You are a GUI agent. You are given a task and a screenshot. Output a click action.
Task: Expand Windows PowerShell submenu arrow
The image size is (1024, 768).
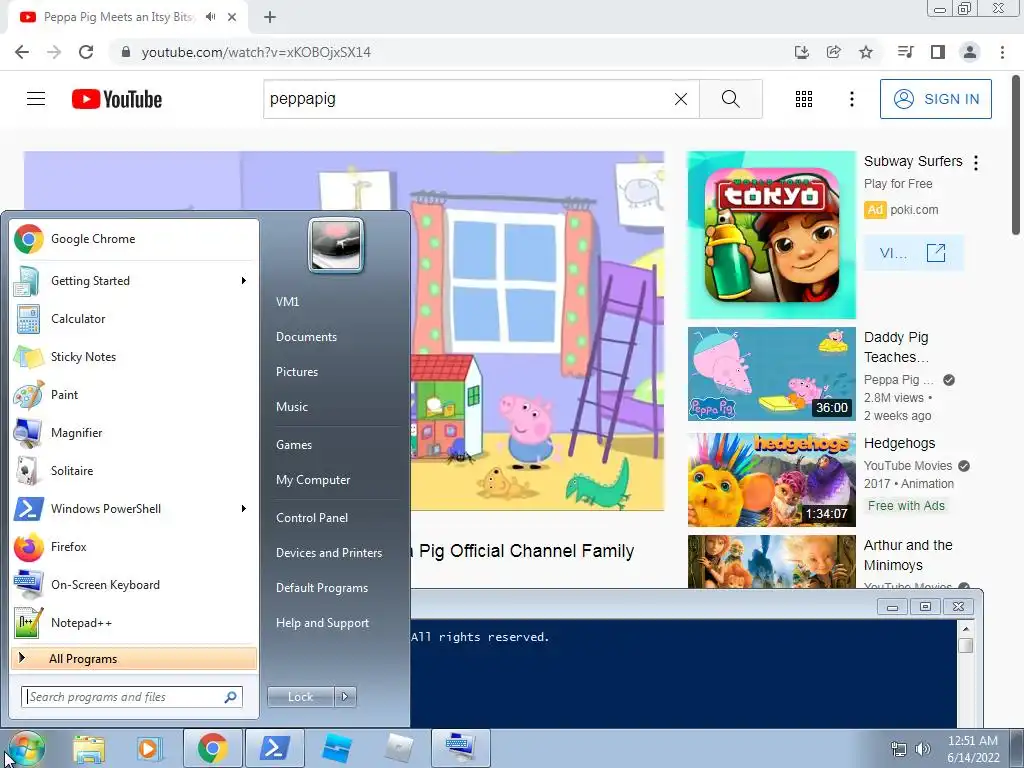click(x=244, y=509)
